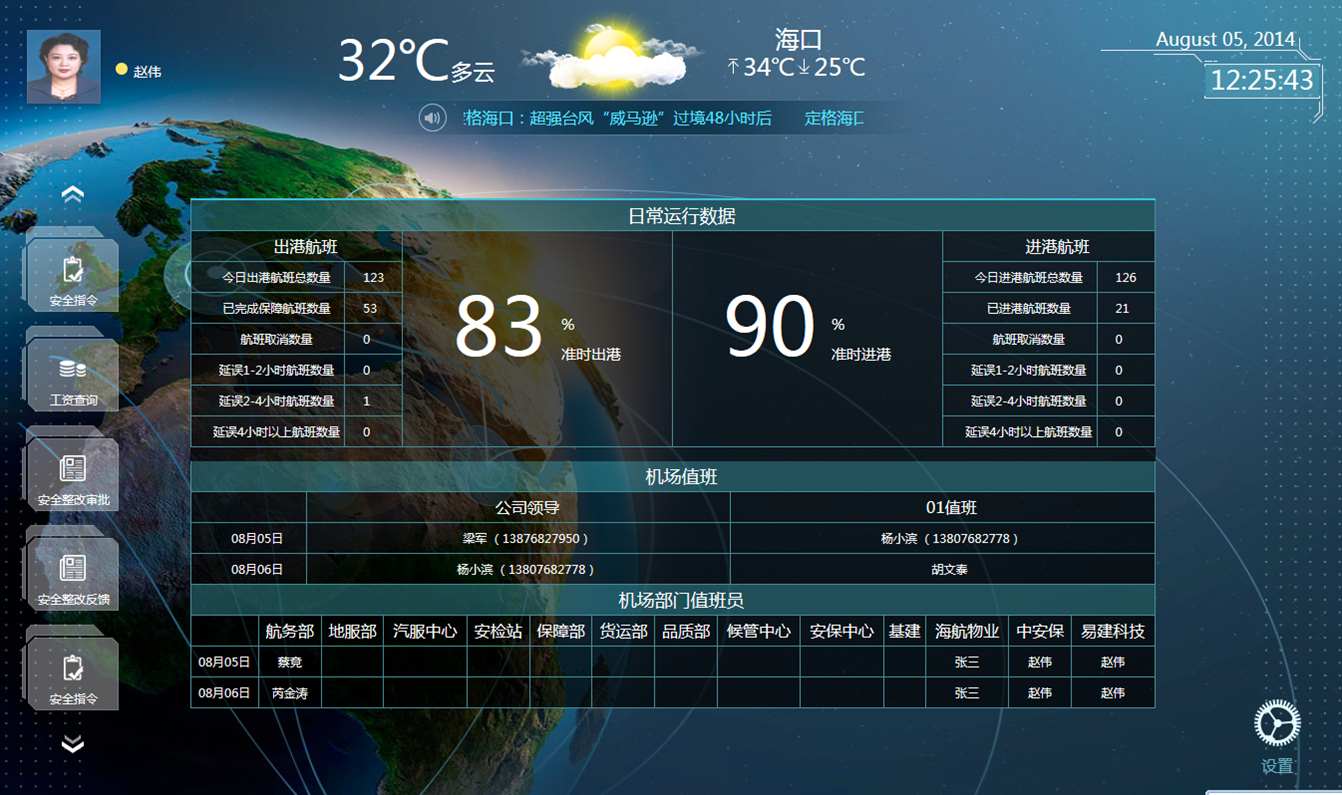Click the 安检站 column header
This screenshot has width=1342, height=795.
pos(498,632)
